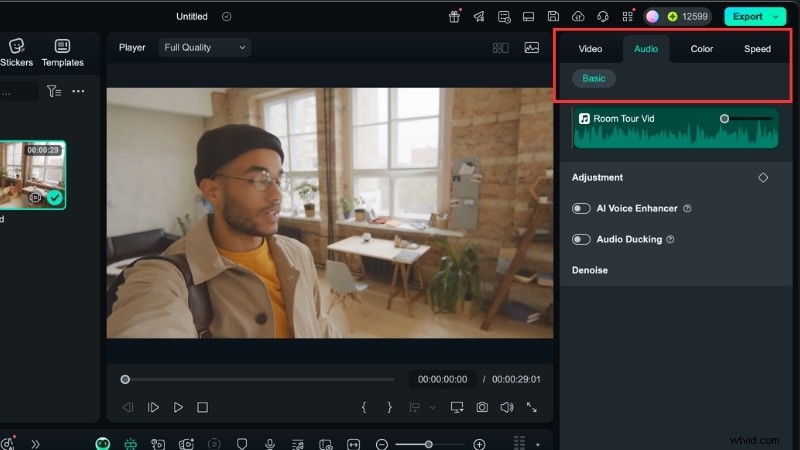This screenshot has width=800, height=450.
Task: Click the AI music note icon at bottom left
Action: pyautogui.click(x=7, y=443)
